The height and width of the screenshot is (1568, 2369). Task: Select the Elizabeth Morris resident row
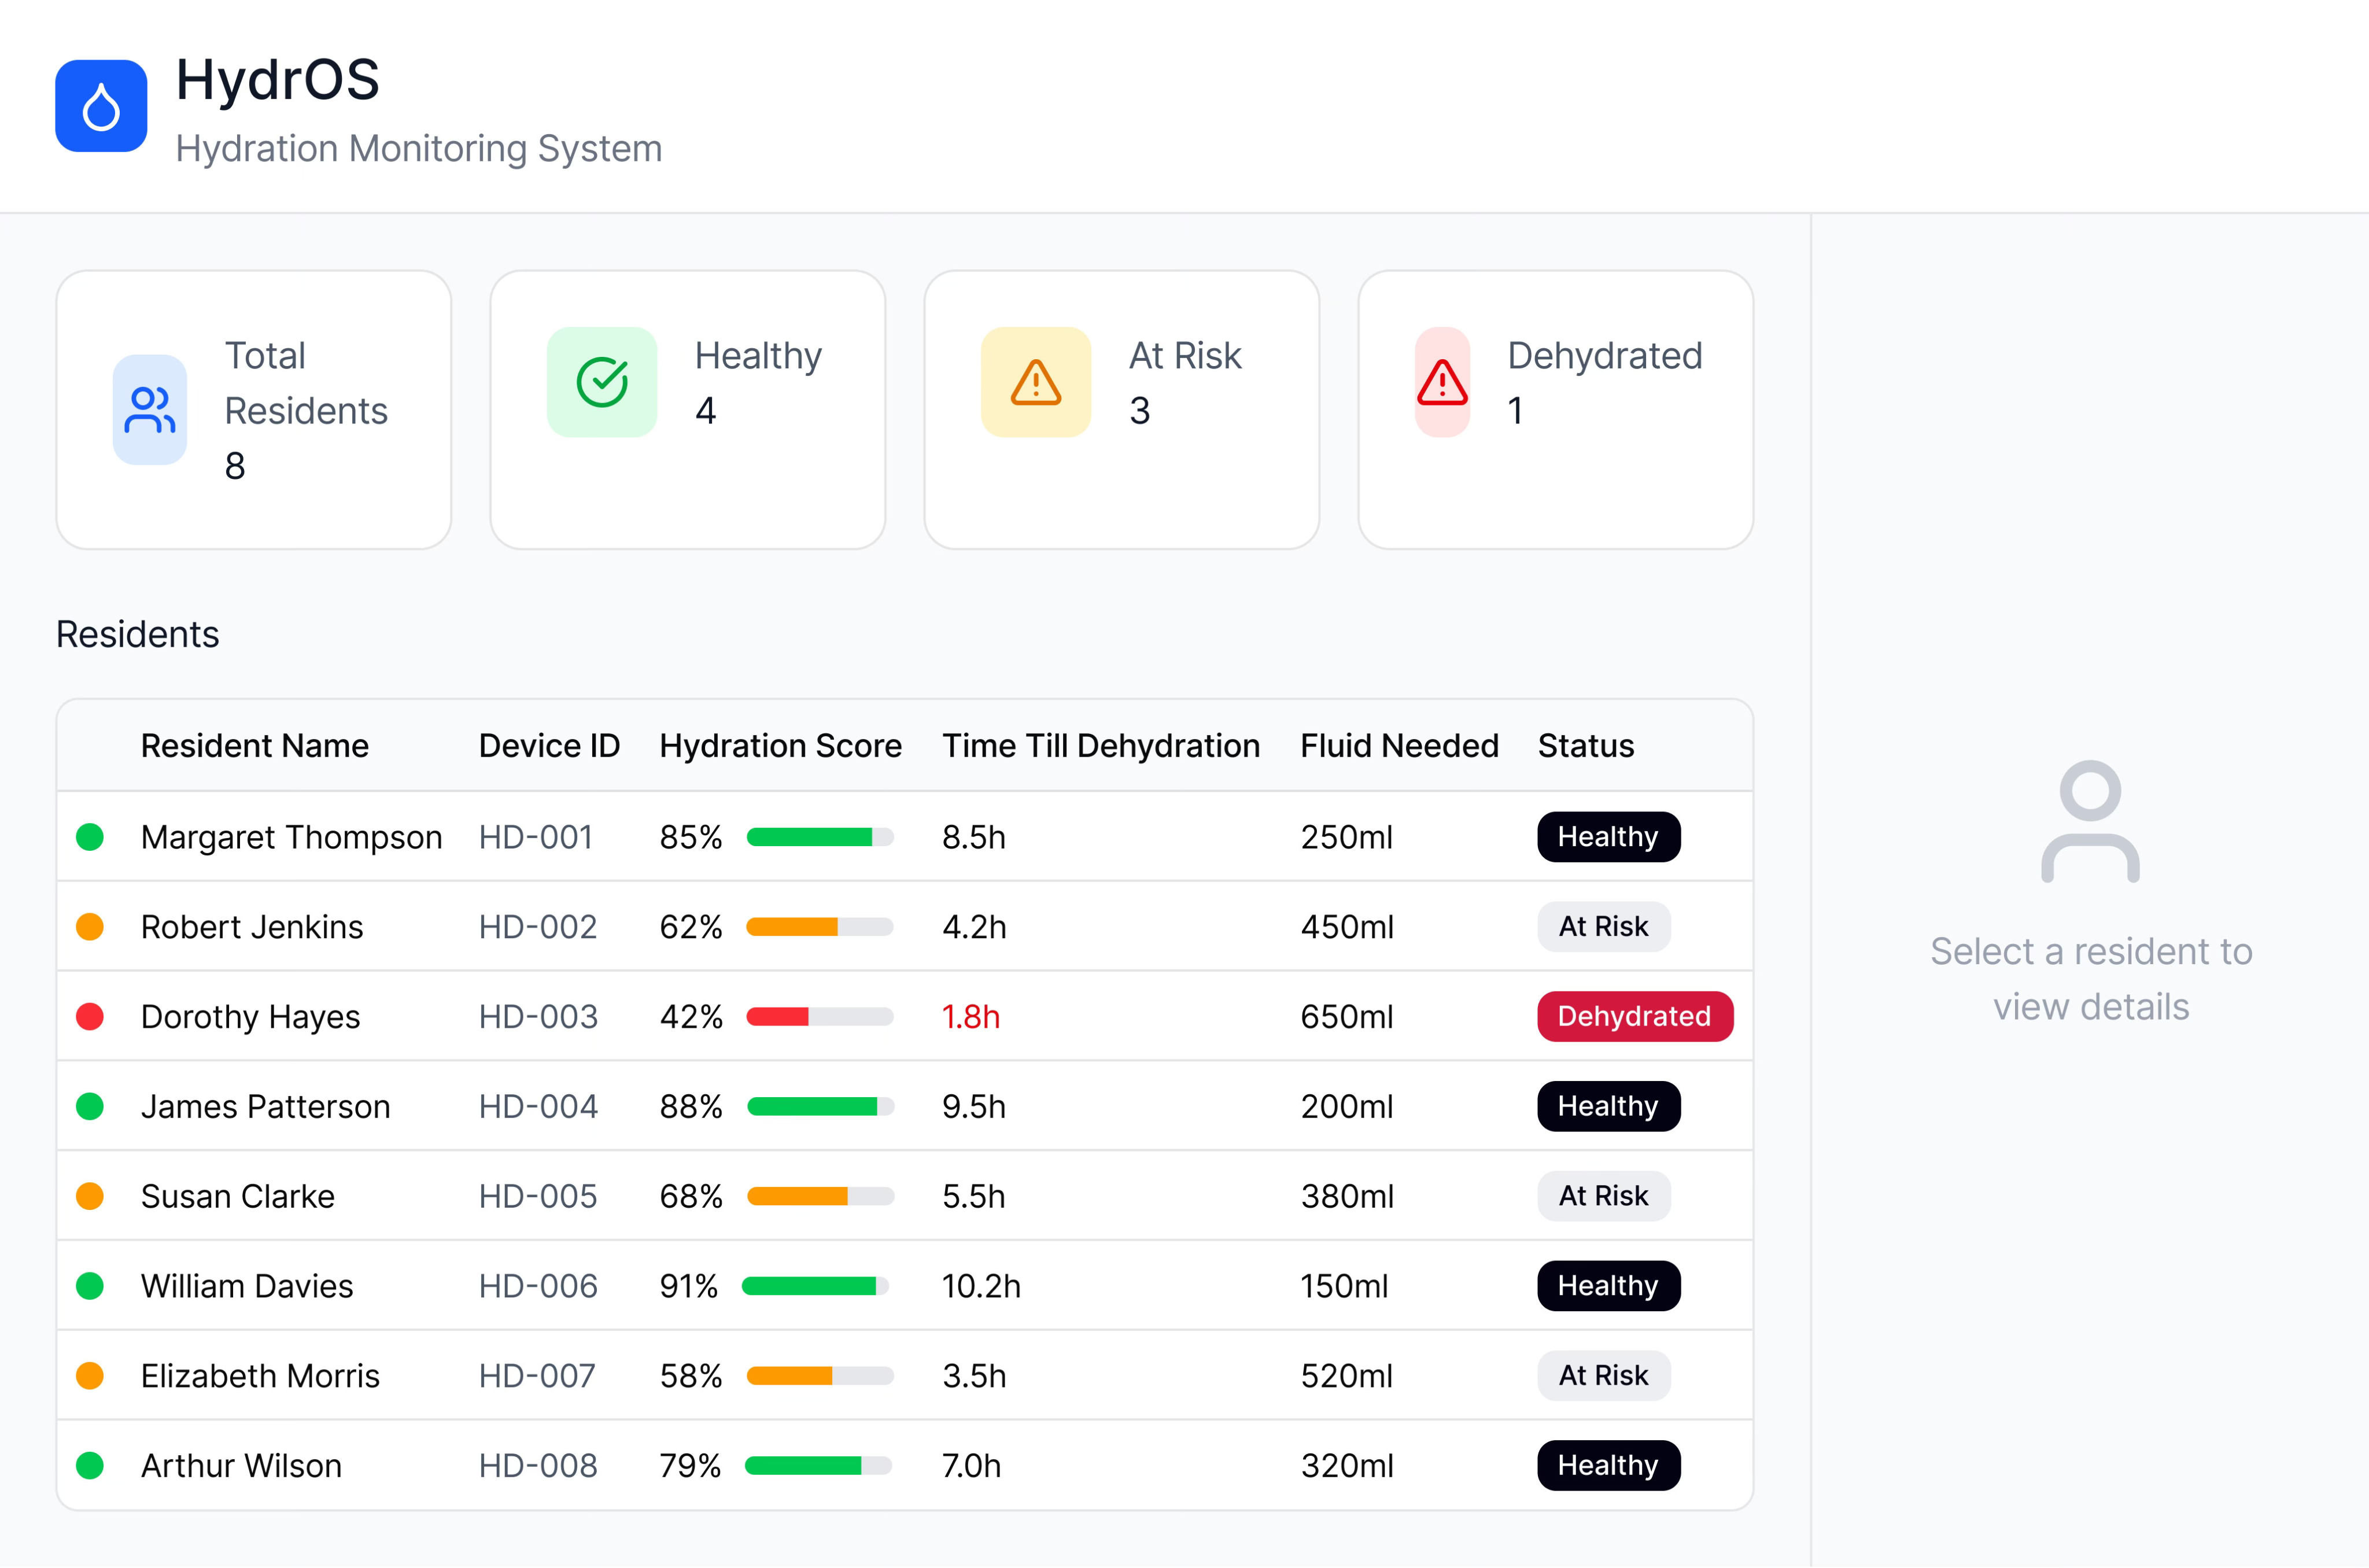260,1376
